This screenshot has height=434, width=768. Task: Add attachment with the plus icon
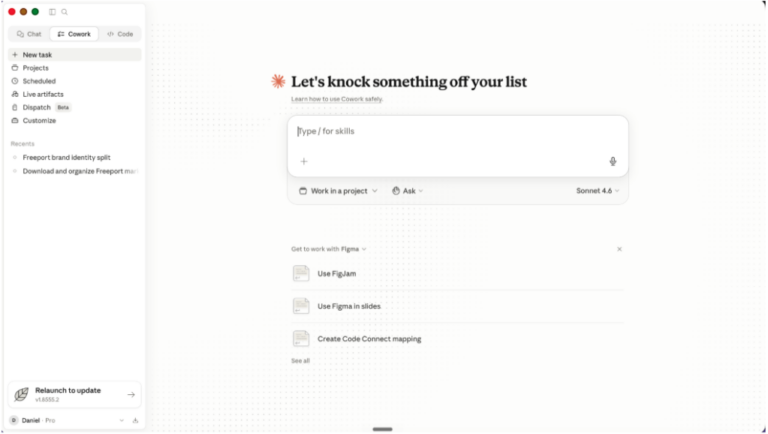(304, 161)
